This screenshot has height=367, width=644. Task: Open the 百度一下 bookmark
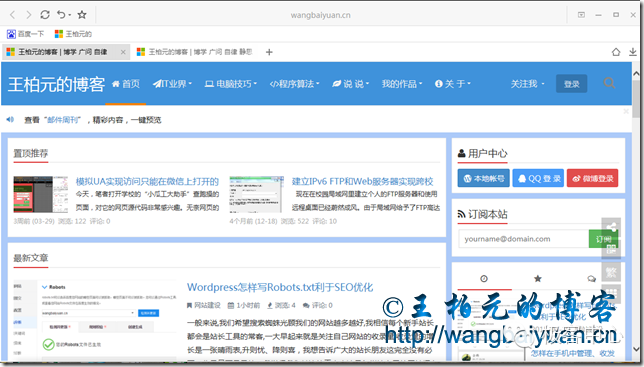coord(25,34)
